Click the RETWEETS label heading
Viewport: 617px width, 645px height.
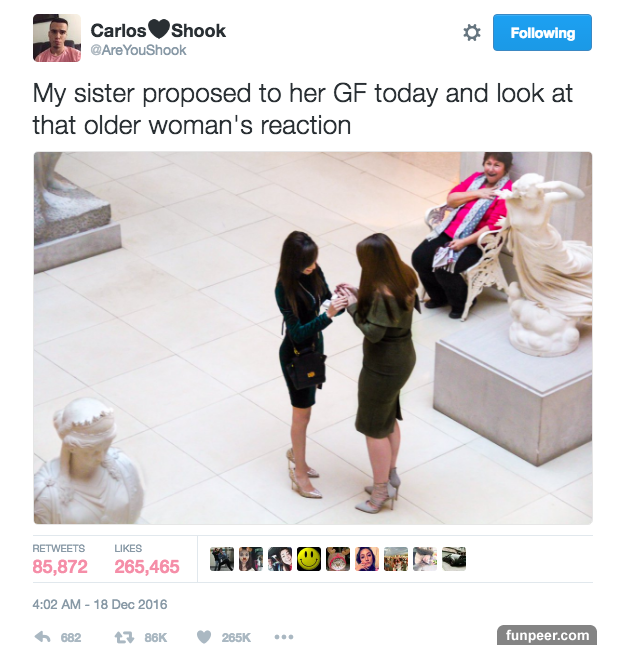click(x=58, y=548)
